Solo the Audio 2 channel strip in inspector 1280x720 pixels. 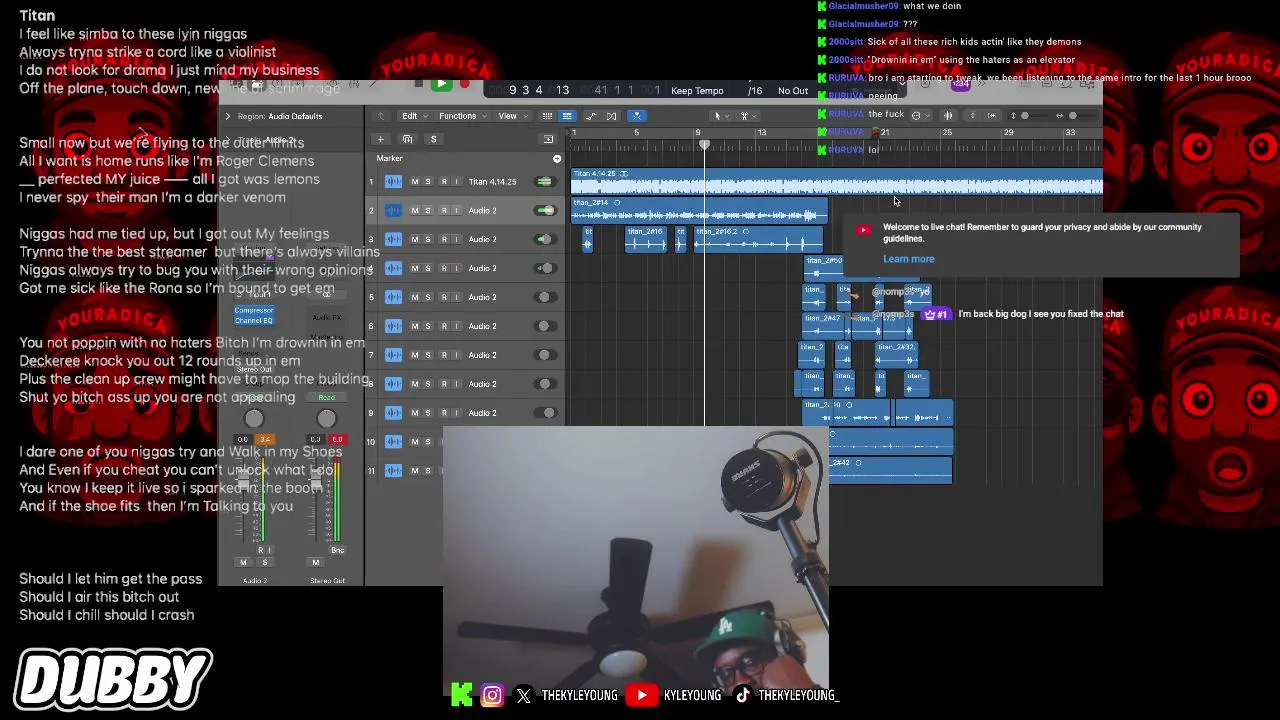click(x=264, y=563)
